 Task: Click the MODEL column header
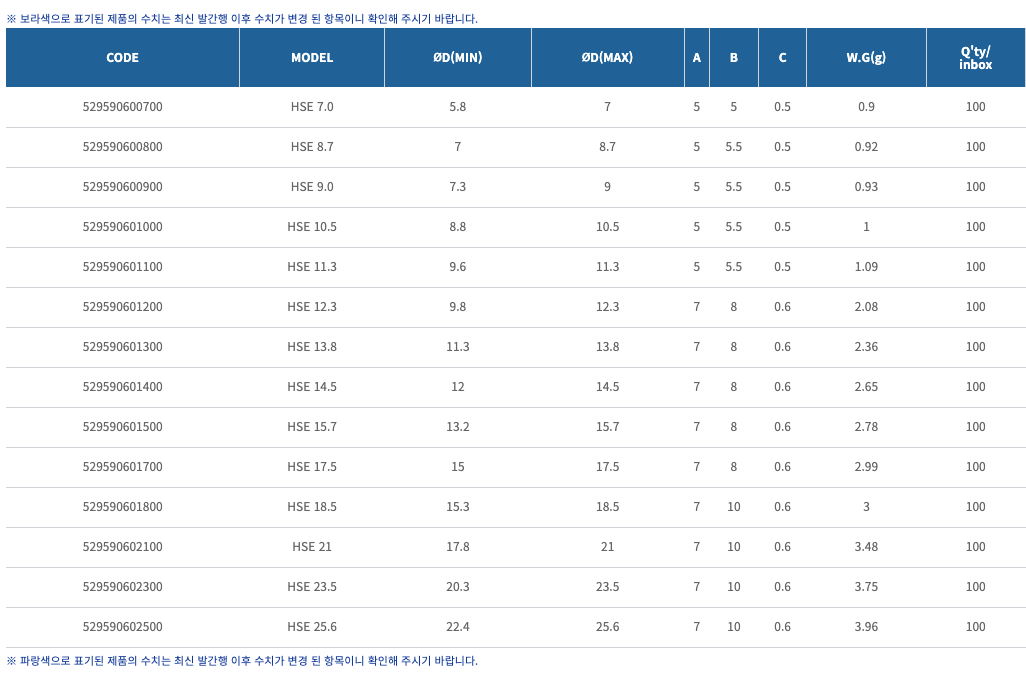(312, 58)
